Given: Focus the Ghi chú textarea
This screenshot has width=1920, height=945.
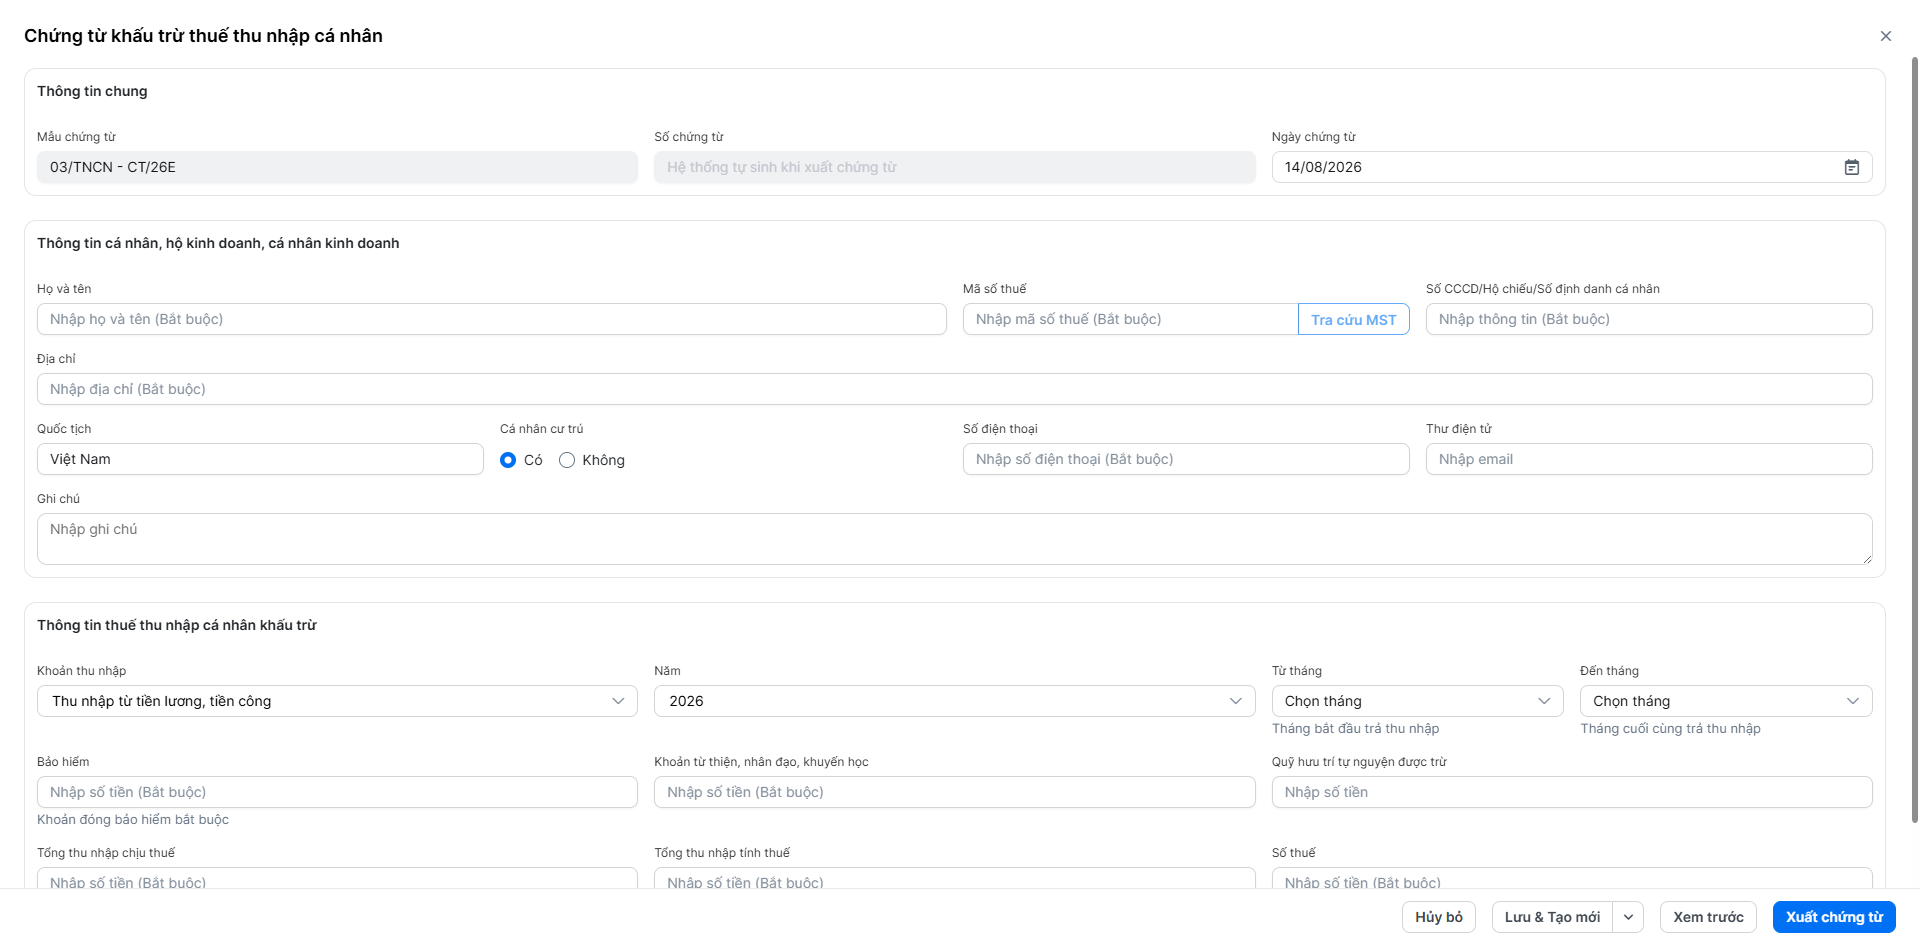Looking at the screenshot, I should point(955,539).
